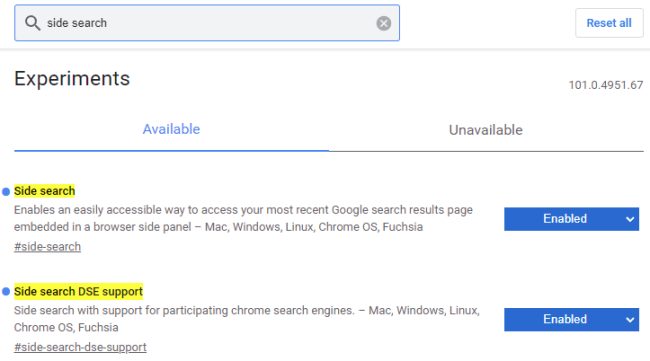Open the #side-search link
This screenshot has height=361, width=650.
click(x=47, y=247)
